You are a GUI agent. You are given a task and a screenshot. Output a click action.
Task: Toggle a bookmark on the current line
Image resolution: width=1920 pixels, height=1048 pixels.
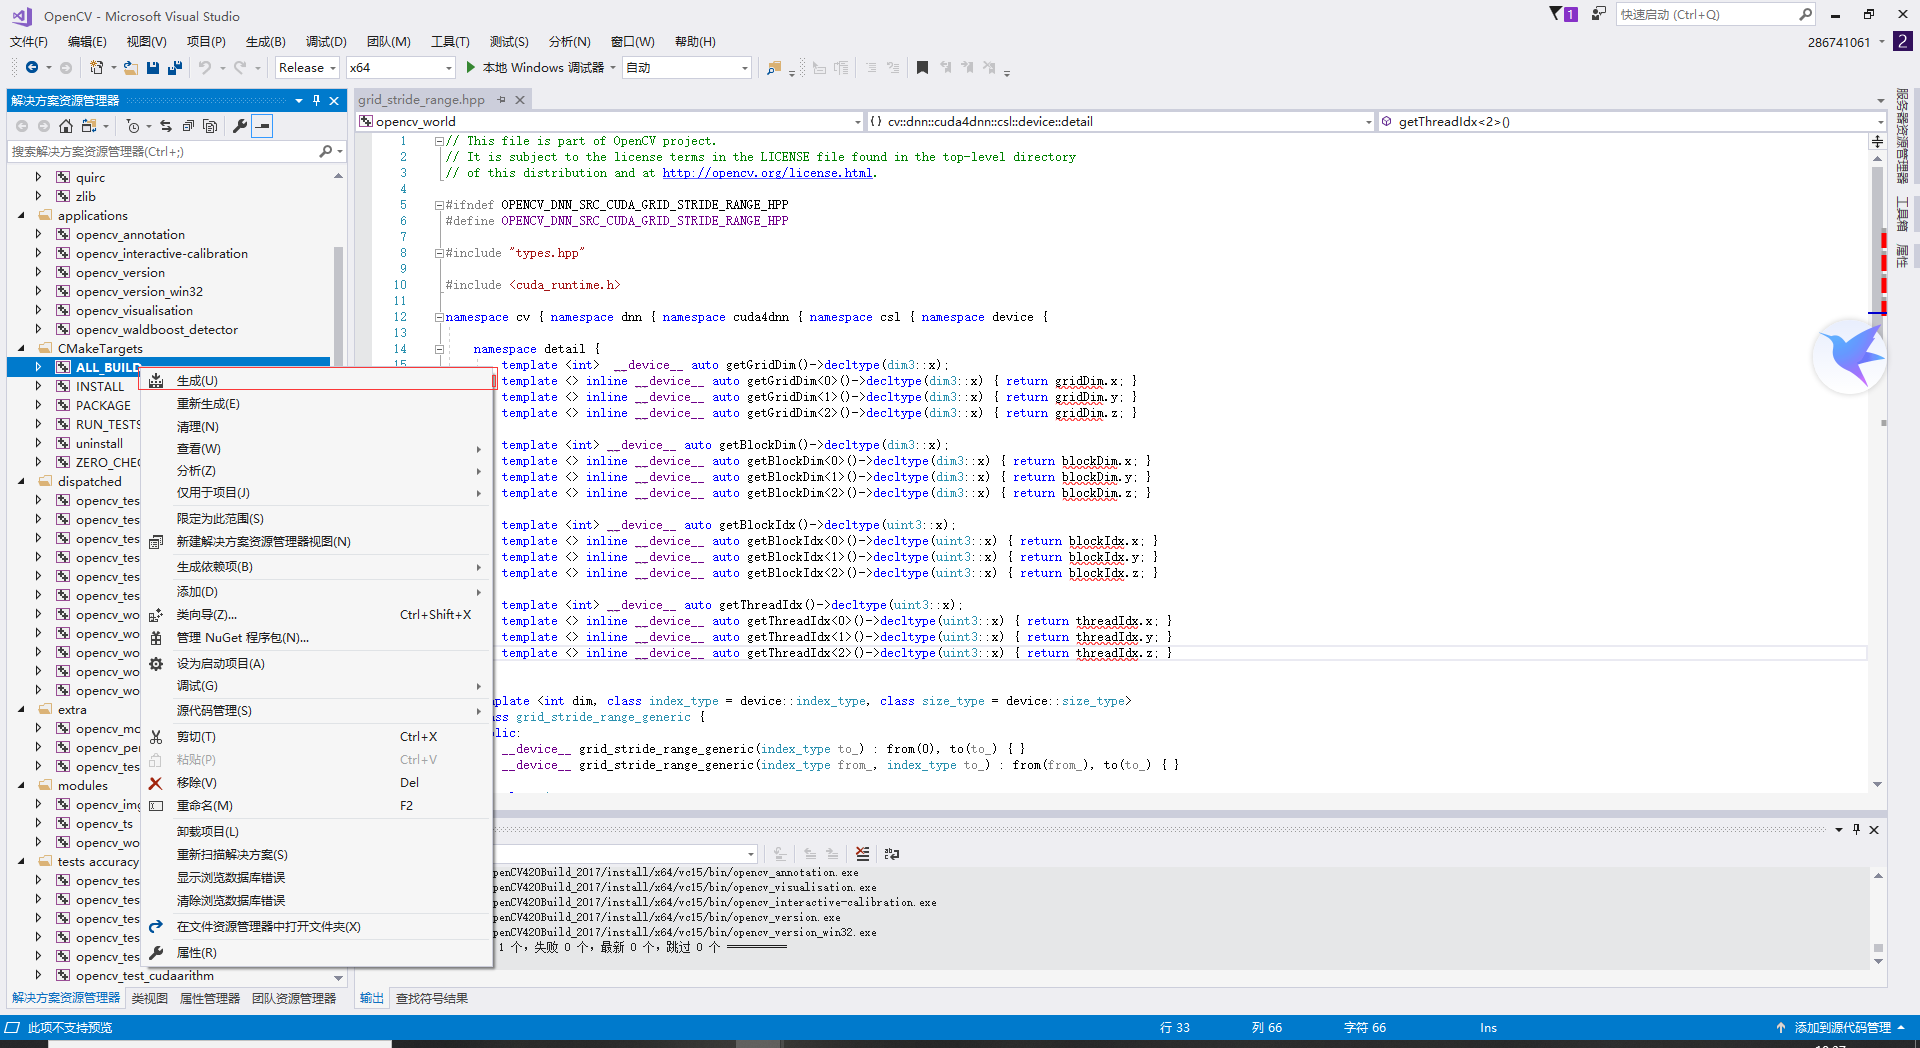click(922, 68)
